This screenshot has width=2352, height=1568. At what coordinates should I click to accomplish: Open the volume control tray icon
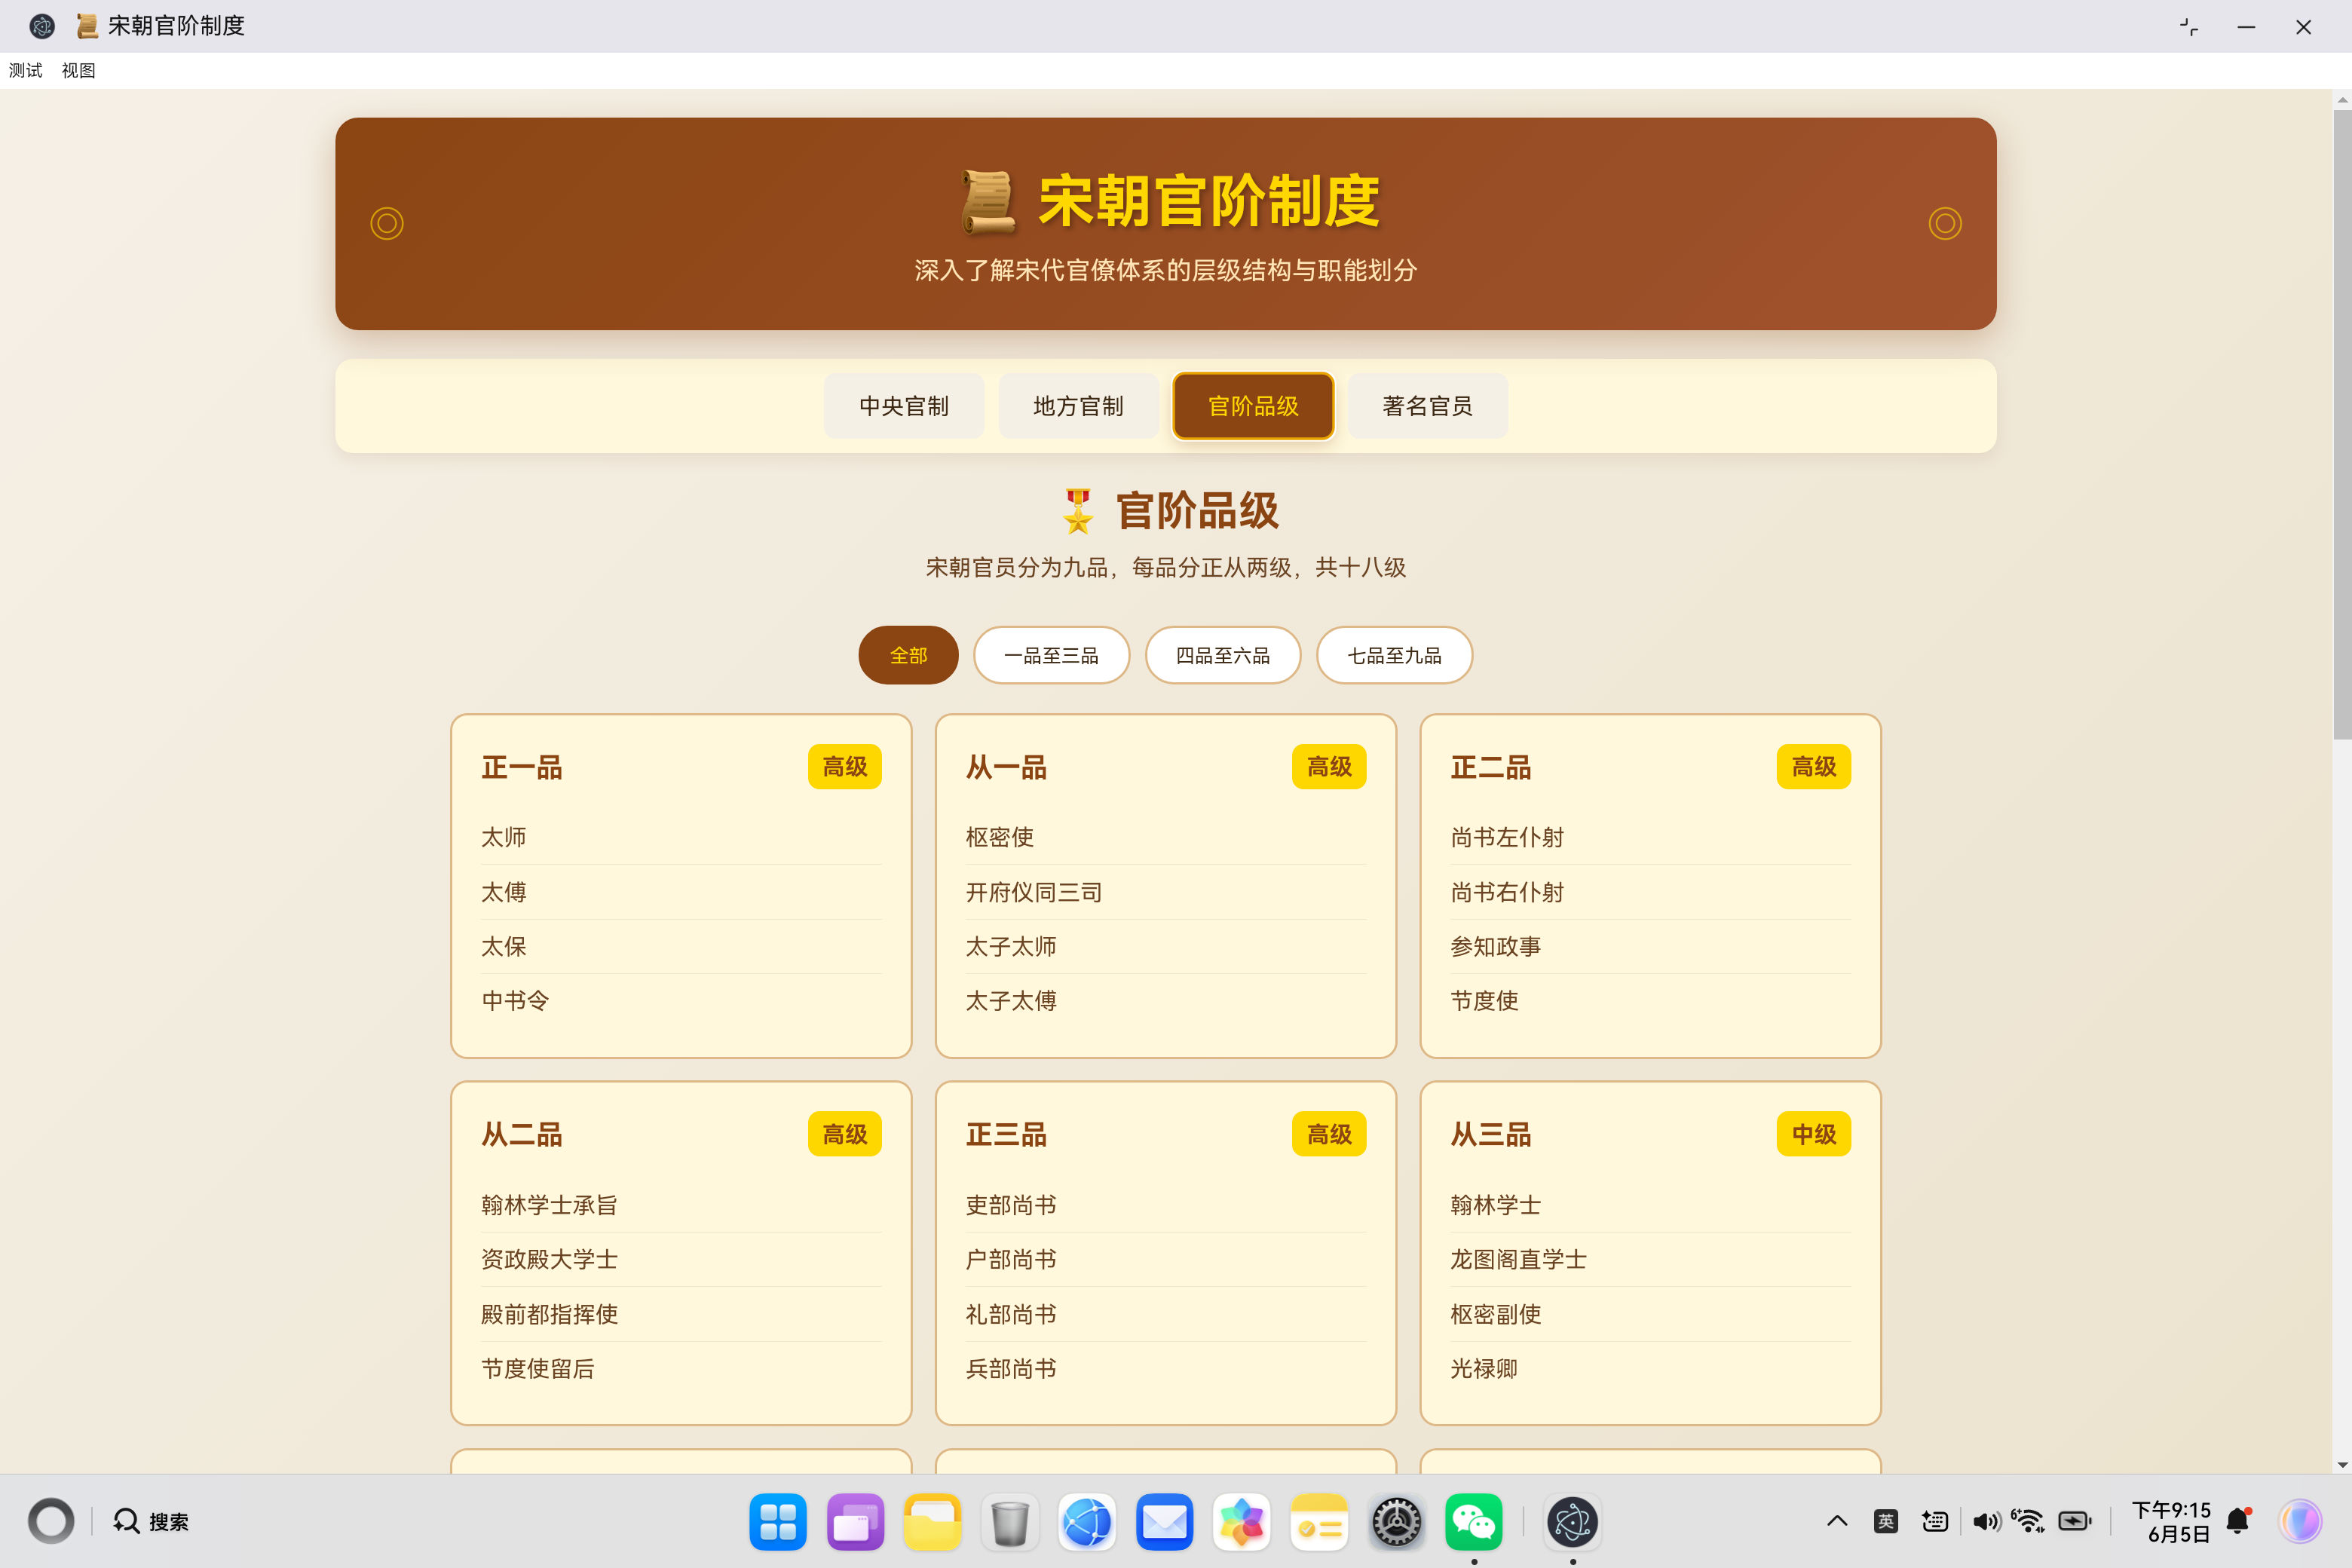point(1986,1521)
